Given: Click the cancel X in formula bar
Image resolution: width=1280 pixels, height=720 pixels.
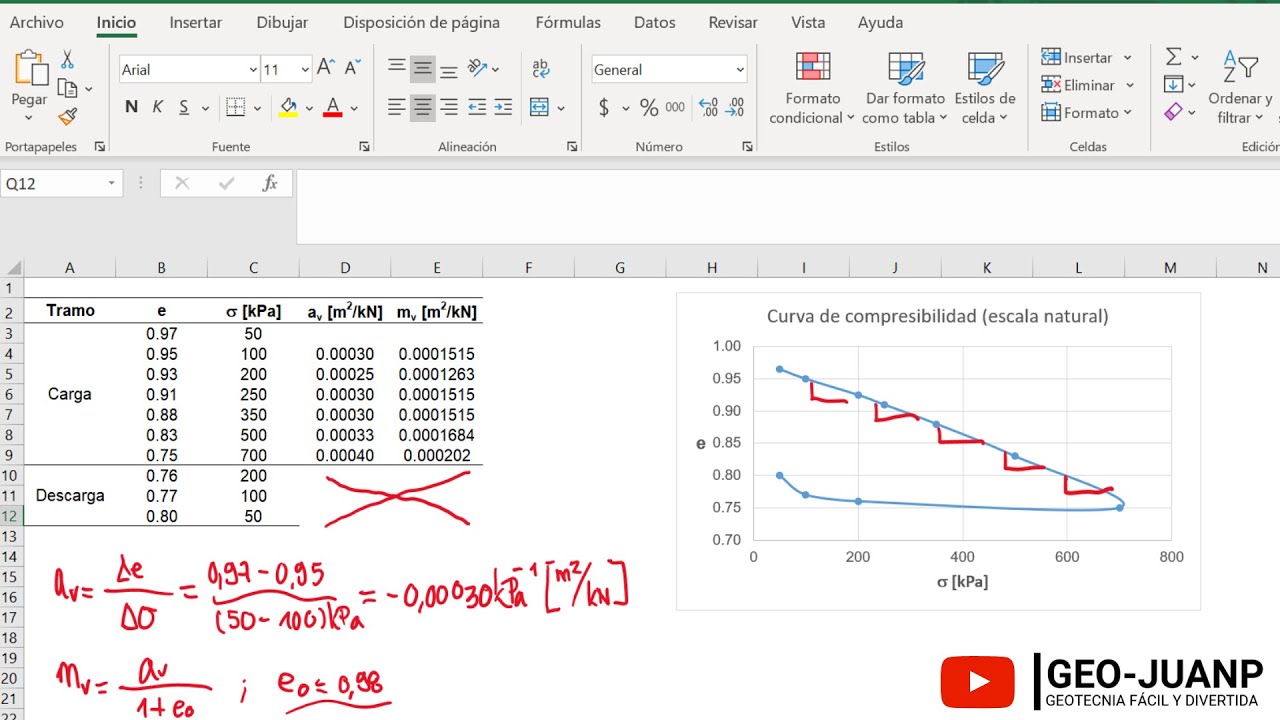Looking at the screenshot, I should pyautogui.click(x=182, y=183).
